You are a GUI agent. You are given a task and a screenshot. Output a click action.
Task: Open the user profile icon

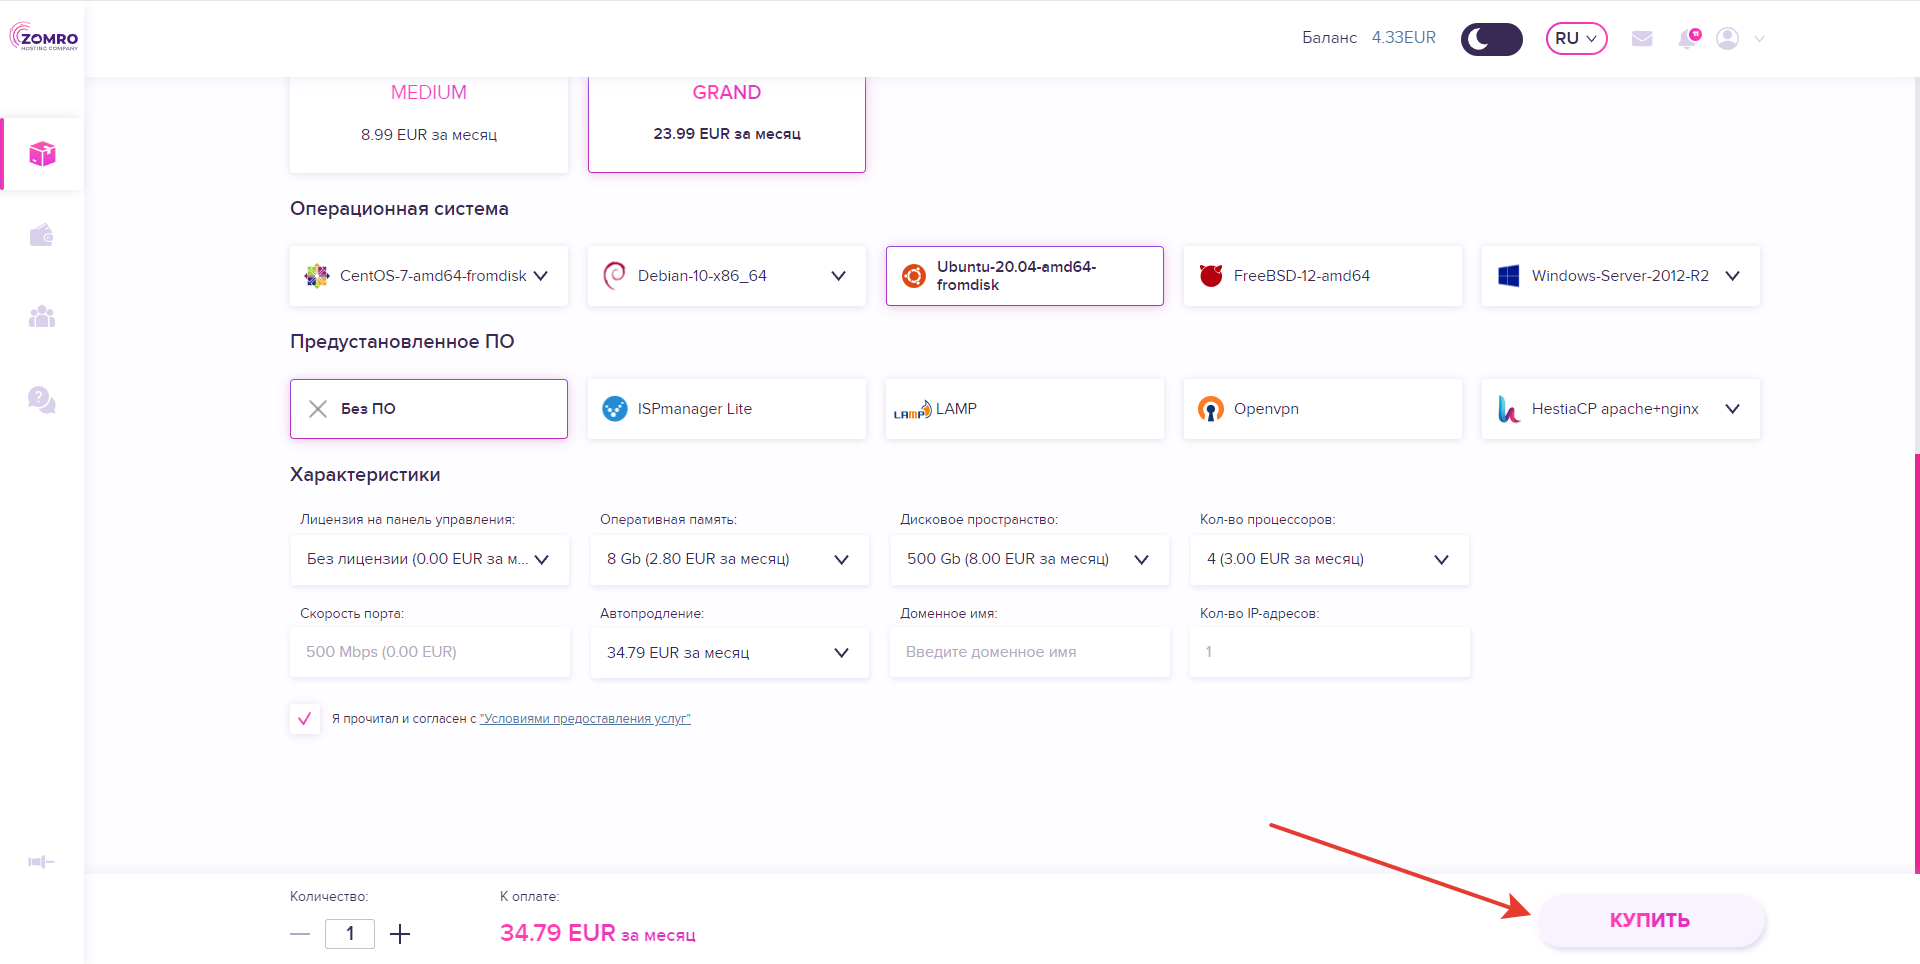1727,39
